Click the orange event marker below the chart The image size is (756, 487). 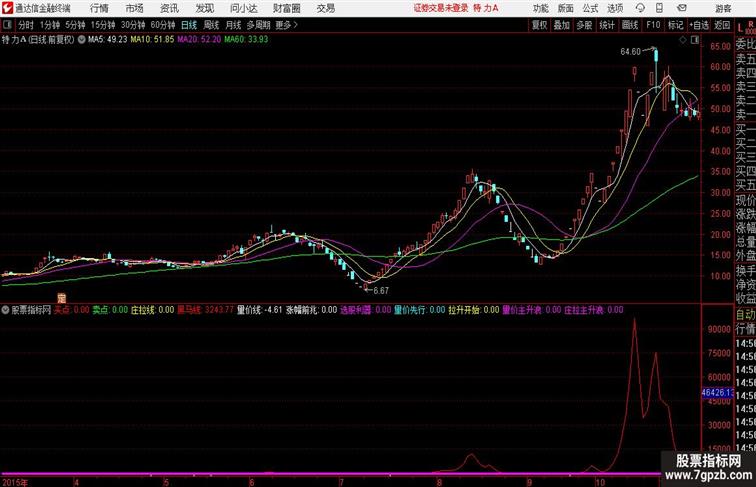point(61,298)
